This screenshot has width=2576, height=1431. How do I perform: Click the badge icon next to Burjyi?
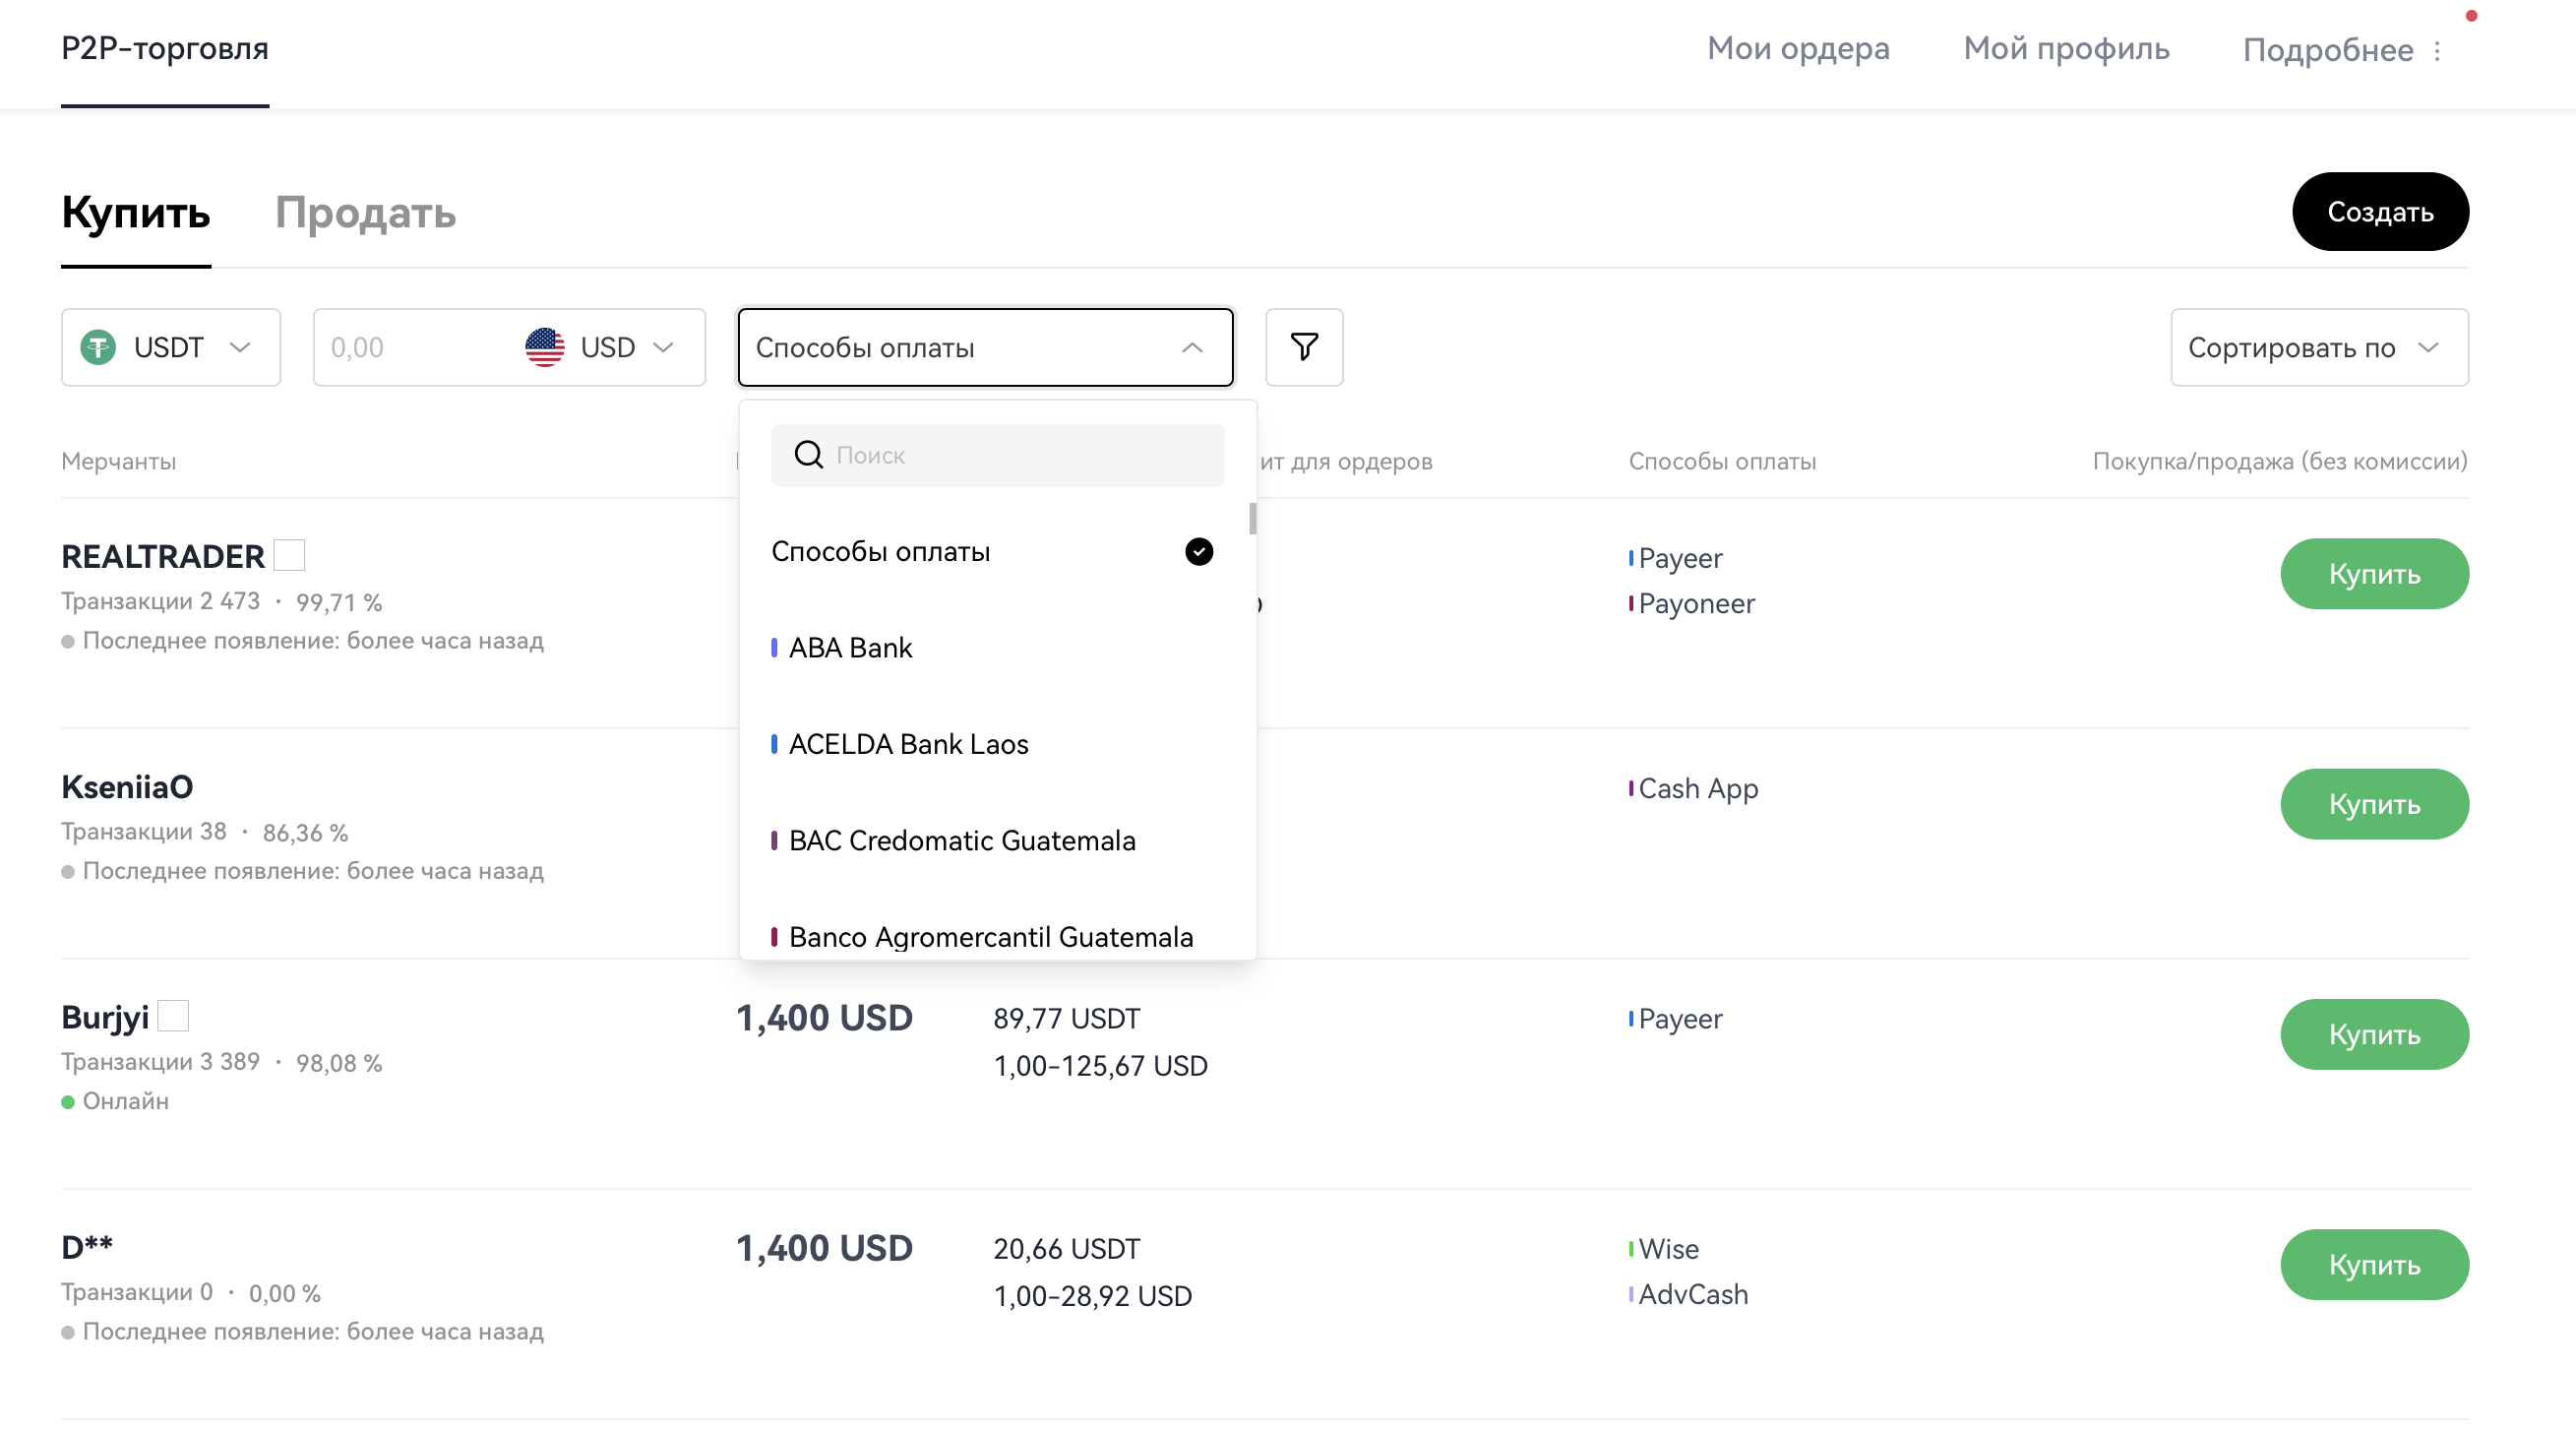click(173, 1016)
